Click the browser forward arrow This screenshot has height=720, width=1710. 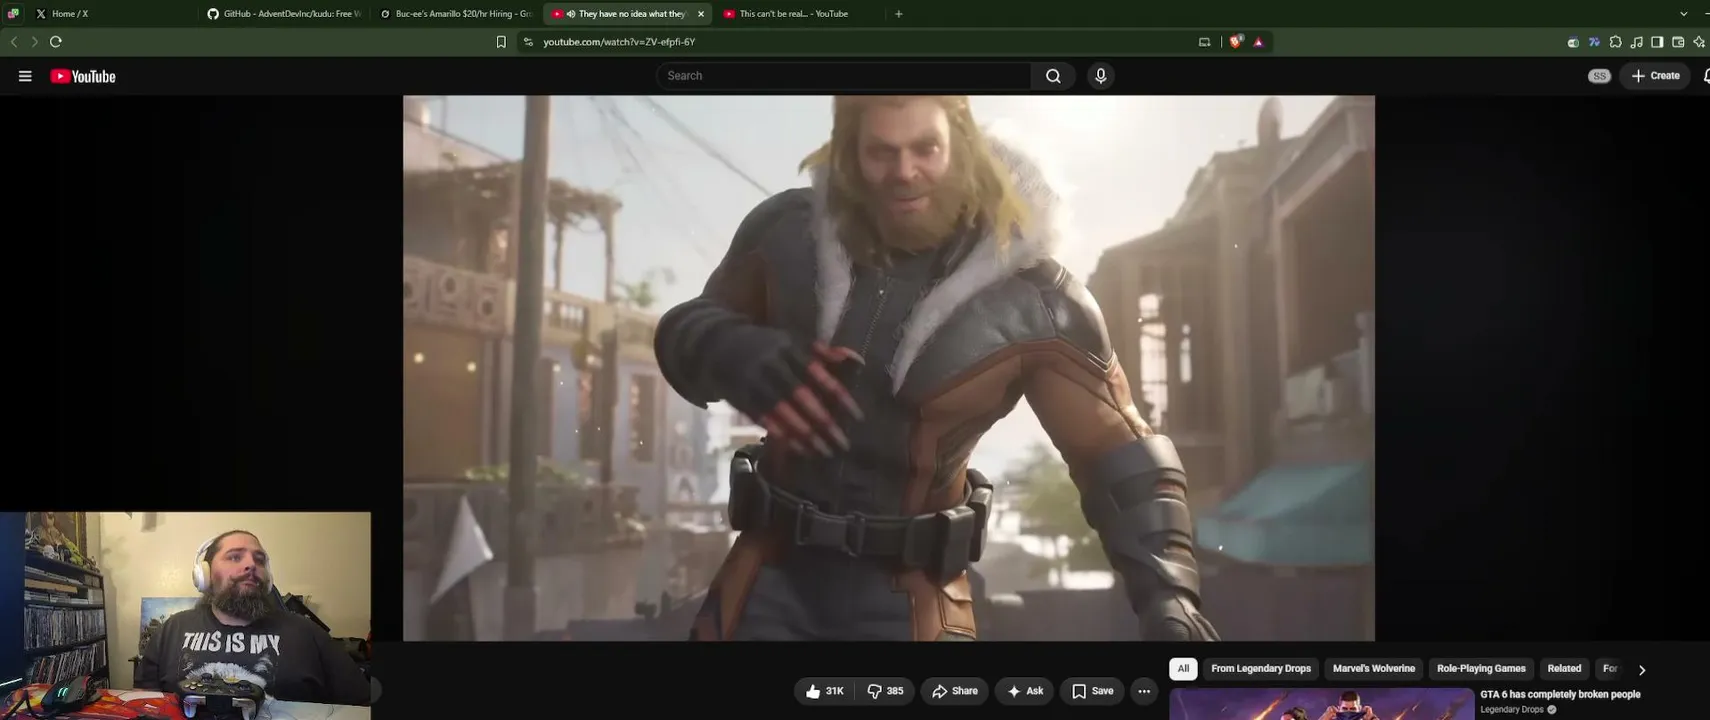(34, 42)
